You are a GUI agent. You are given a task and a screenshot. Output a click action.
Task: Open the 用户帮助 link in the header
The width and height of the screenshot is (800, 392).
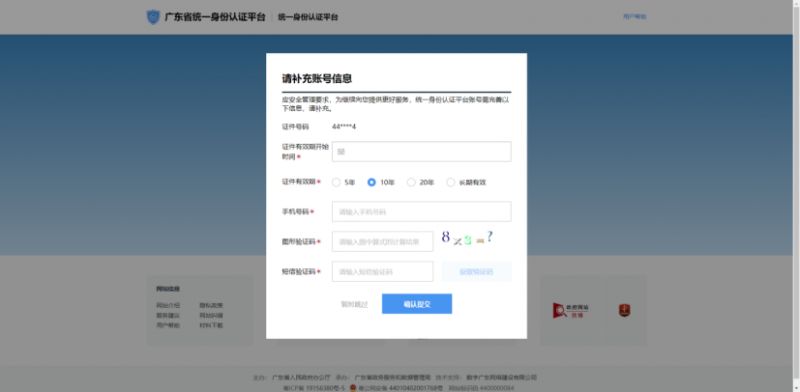(x=634, y=17)
